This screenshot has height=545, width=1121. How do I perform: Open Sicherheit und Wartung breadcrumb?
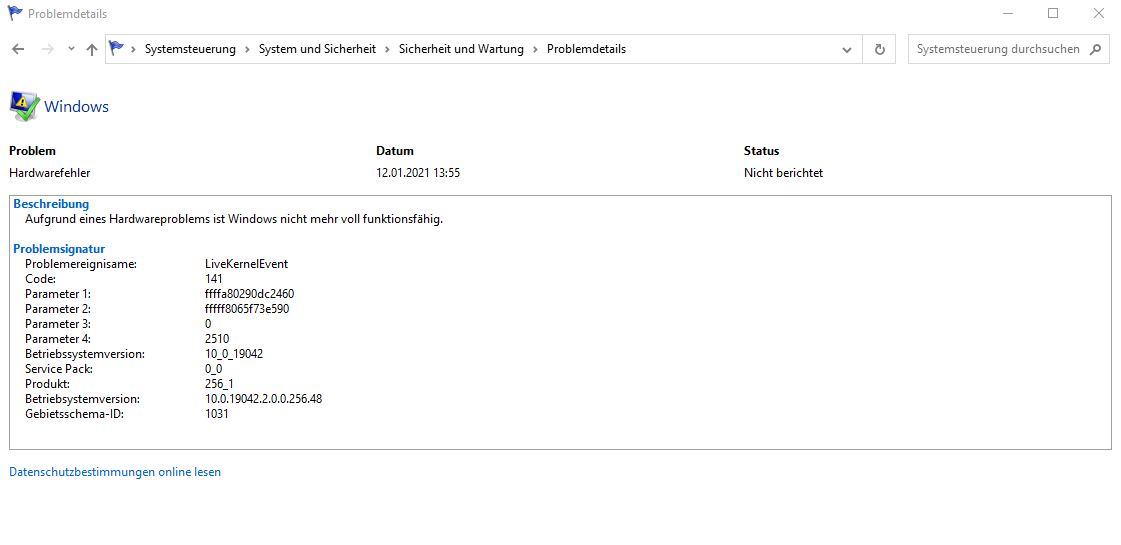click(461, 49)
